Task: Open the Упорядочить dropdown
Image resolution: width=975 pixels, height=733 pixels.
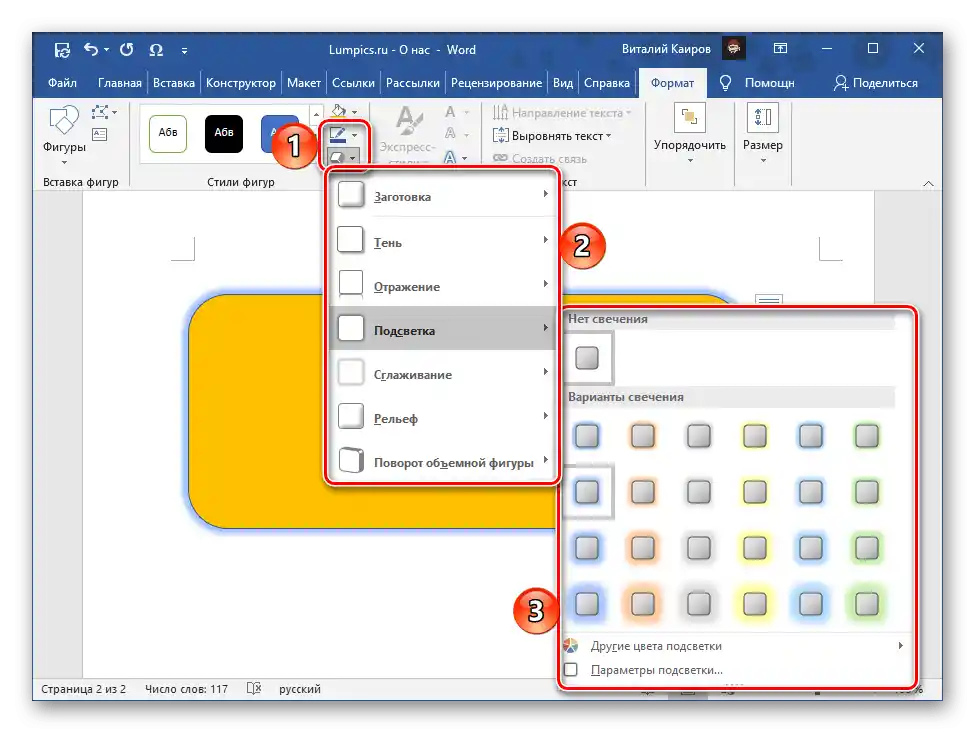Action: [x=690, y=134]
